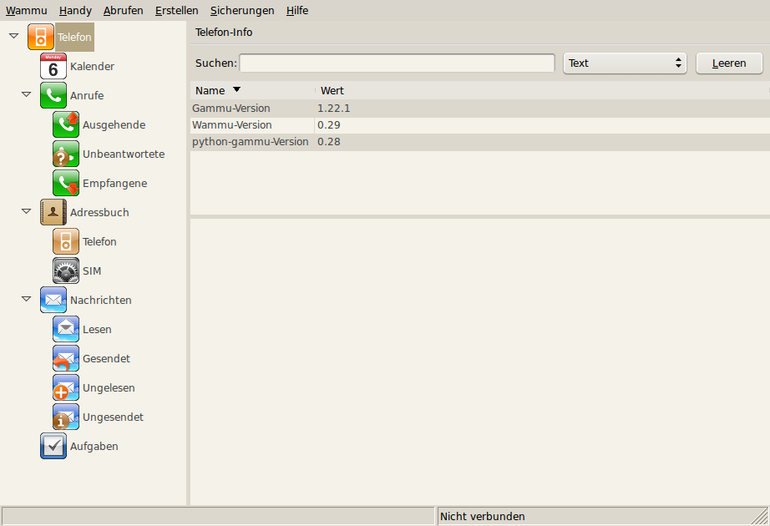Select the Adressbuch tree label
The image size is (770, 526).
(x=100, y=212)
